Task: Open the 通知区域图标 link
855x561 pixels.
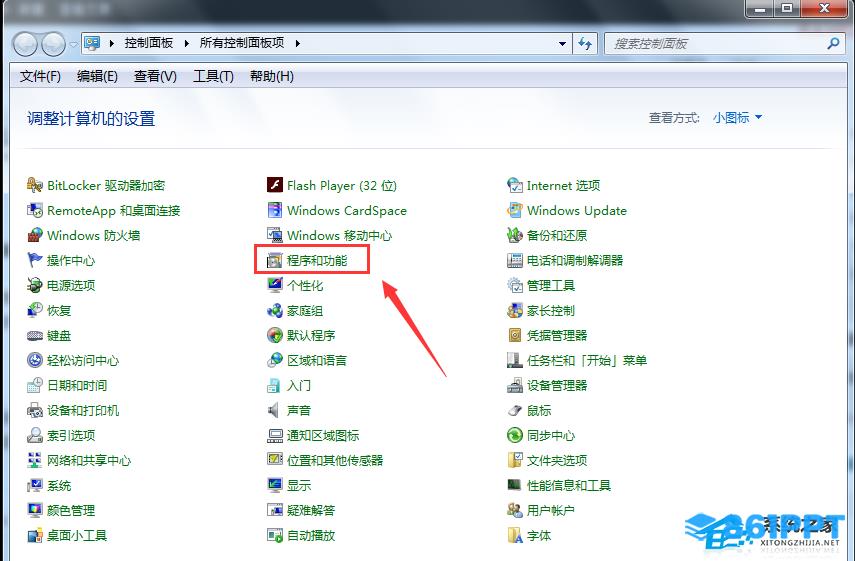Action: [x=323, y=435]
